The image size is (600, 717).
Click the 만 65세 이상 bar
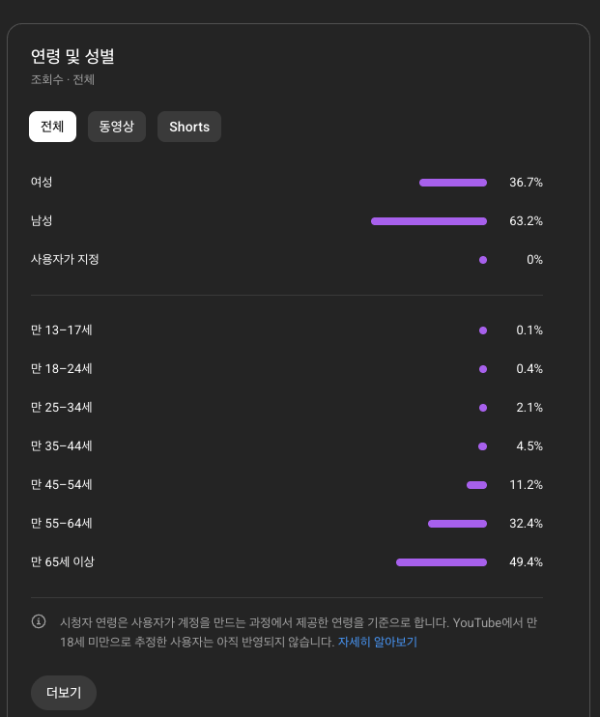coord(441,562)
